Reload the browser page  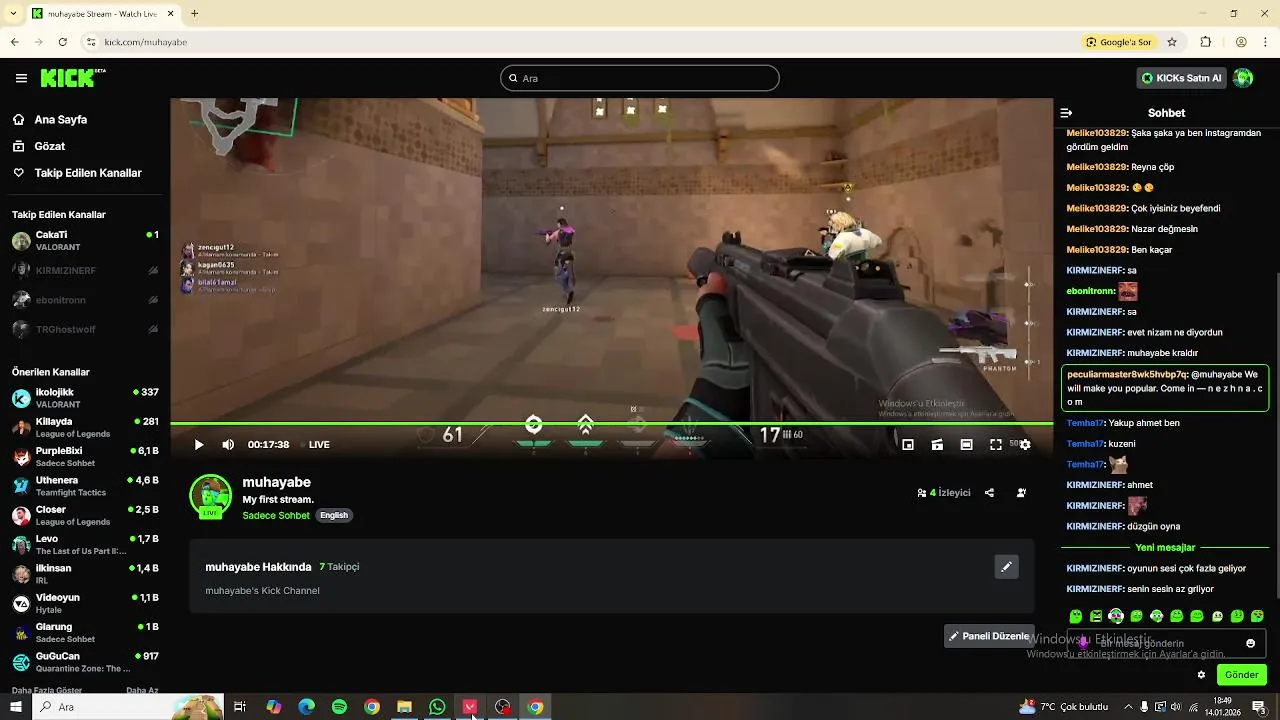coord(63,42)
